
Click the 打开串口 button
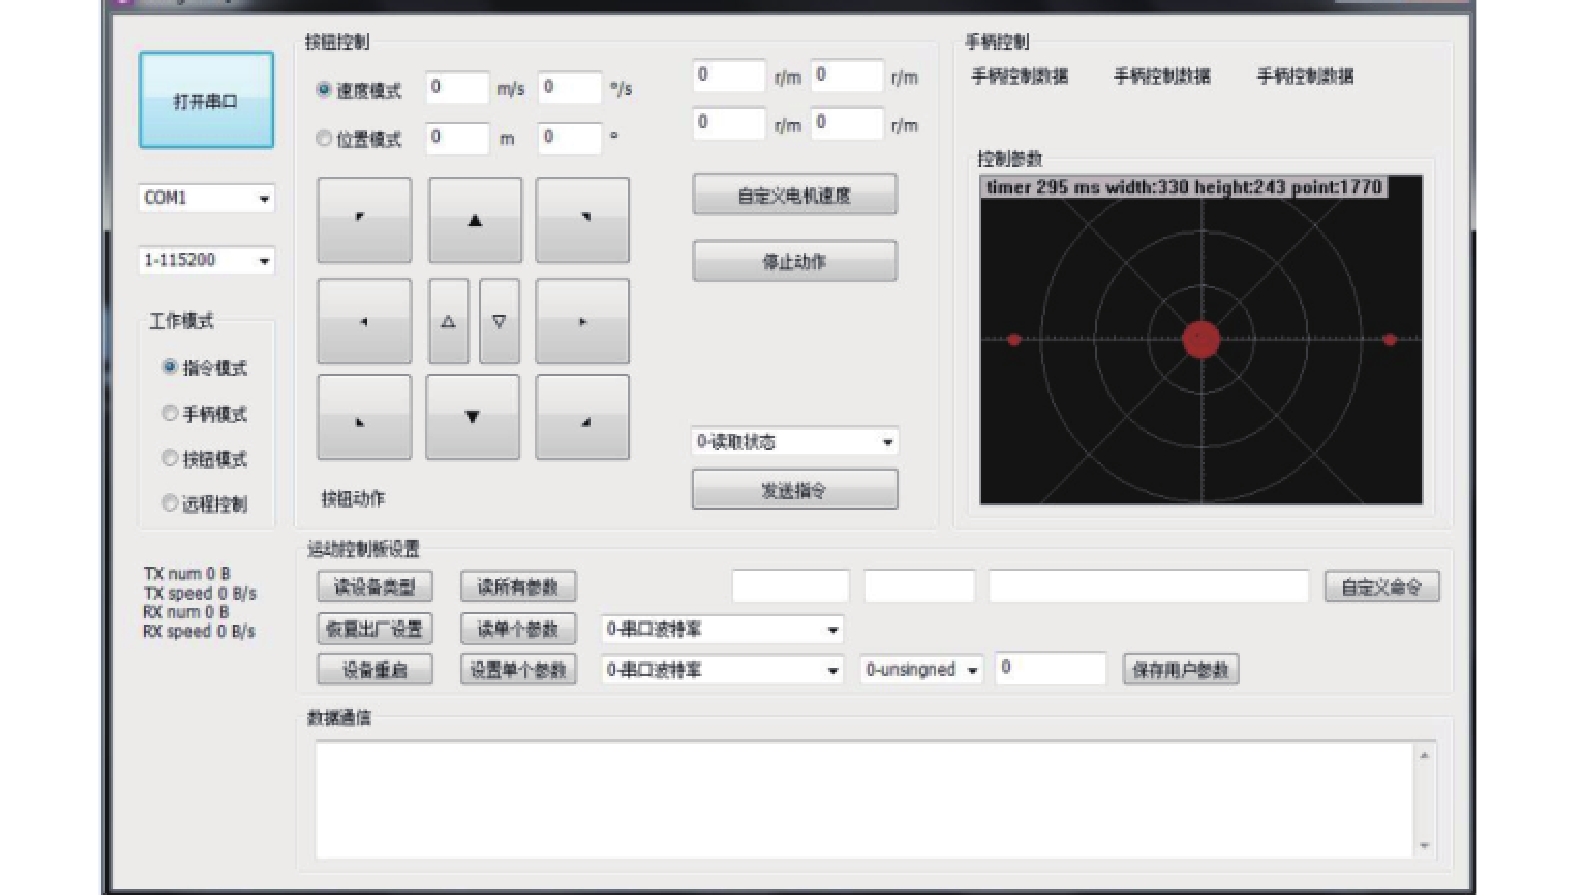pyautogui.click(x=206, y=101)
